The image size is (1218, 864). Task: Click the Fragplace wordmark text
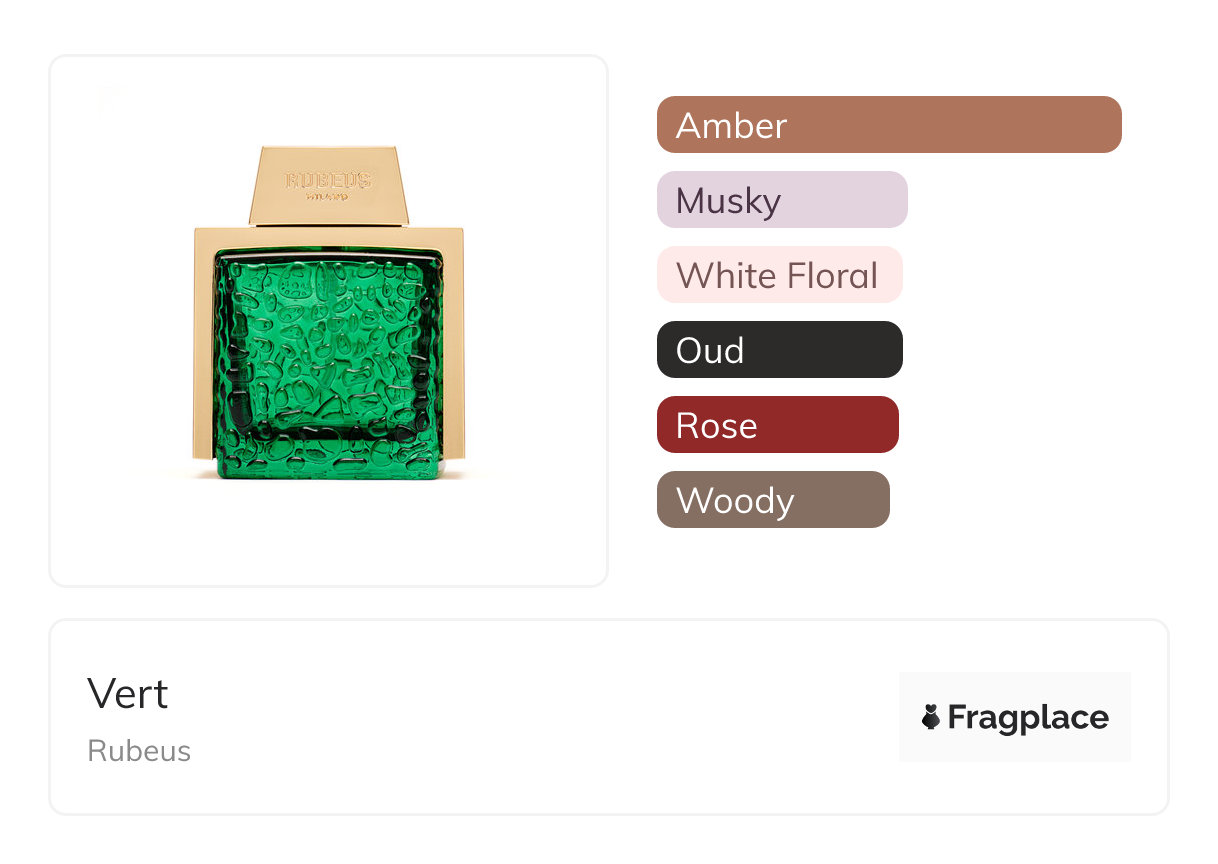pyautogui.click(x=1028, y=717)
